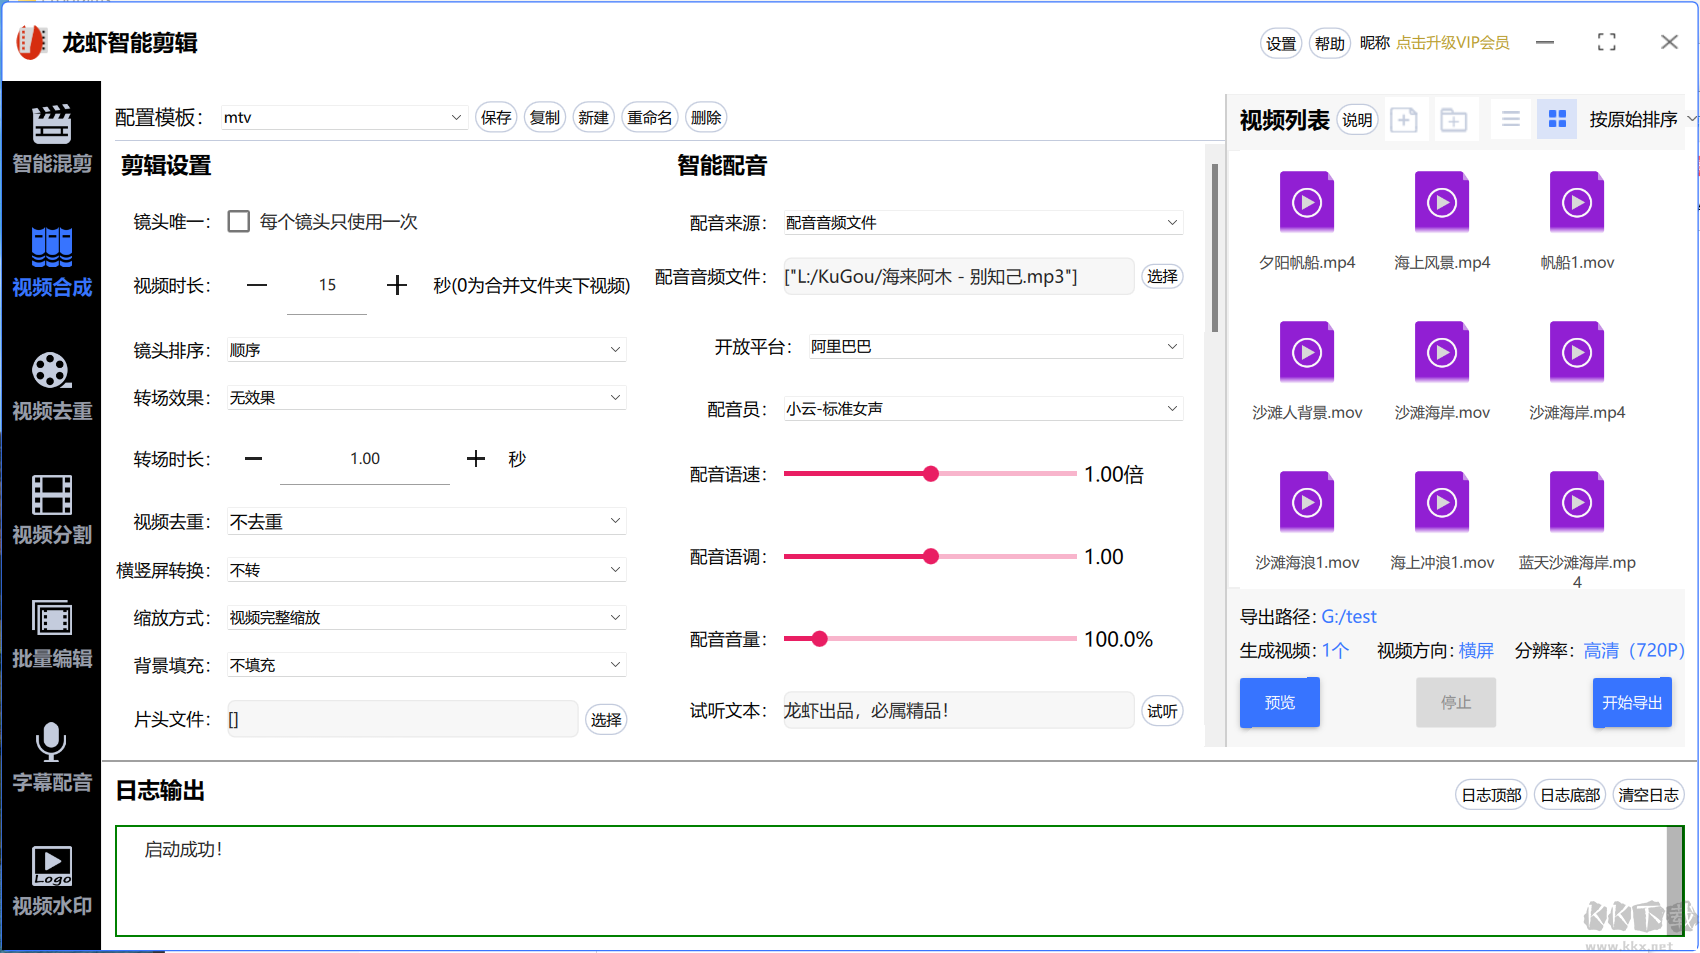Select video 沙滩海浪1.mov
The height and width of the screenshot is (953, 1700).
1307,521
